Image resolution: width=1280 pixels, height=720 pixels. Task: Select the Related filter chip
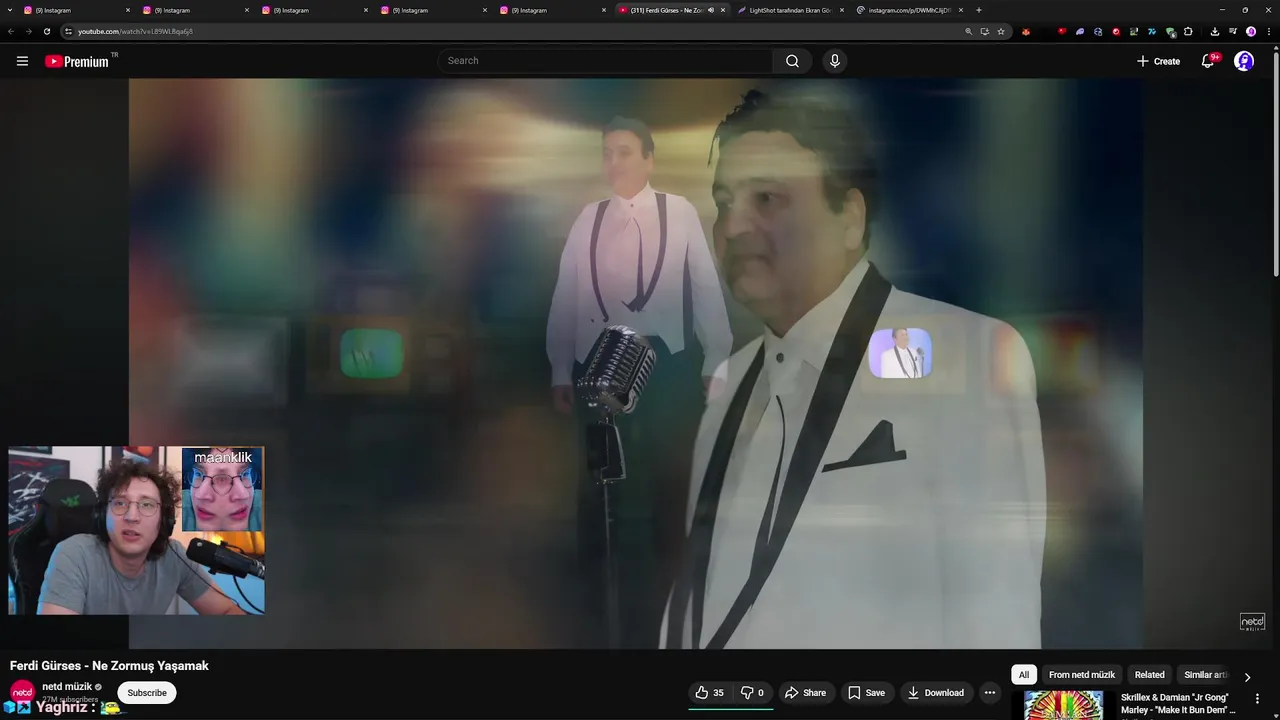tap(1150, 675)
